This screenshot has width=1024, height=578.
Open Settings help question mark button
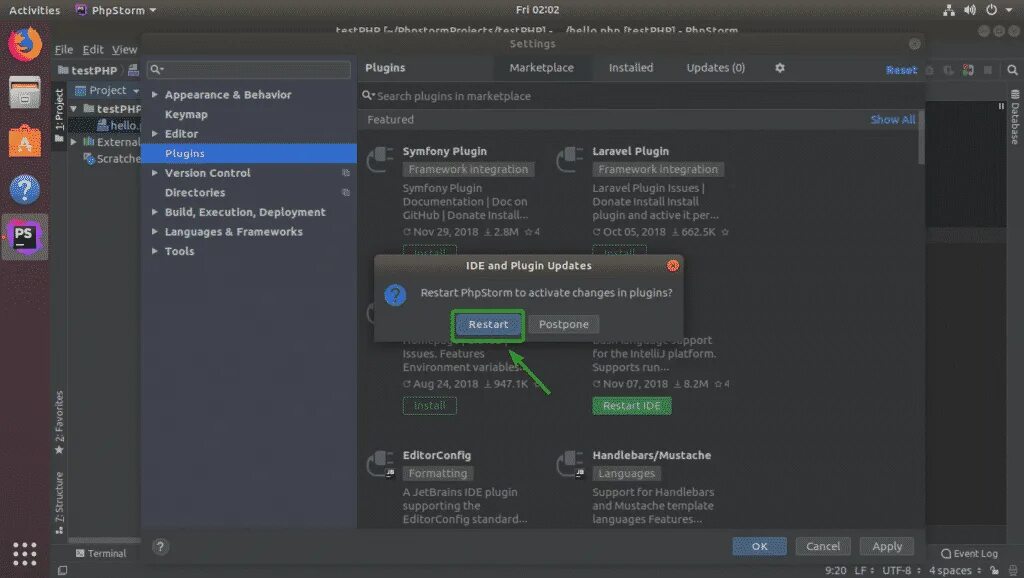pyautogui.click(x=160, y=547)
